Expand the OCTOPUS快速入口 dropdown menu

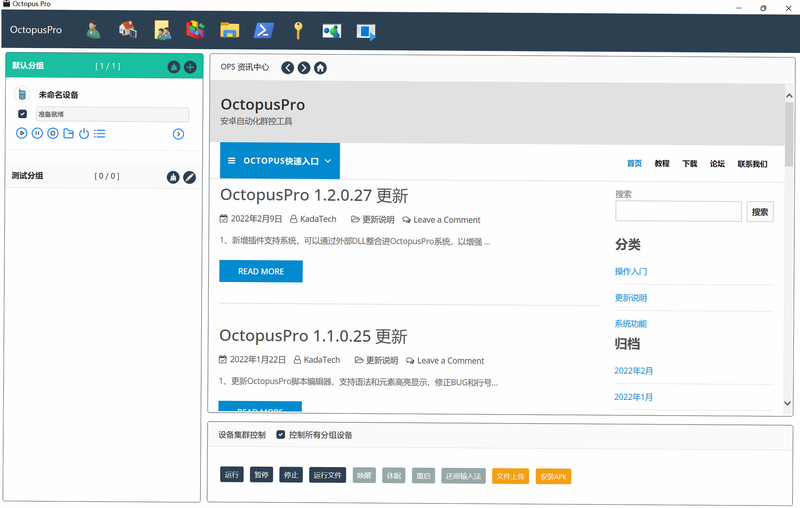280,161
